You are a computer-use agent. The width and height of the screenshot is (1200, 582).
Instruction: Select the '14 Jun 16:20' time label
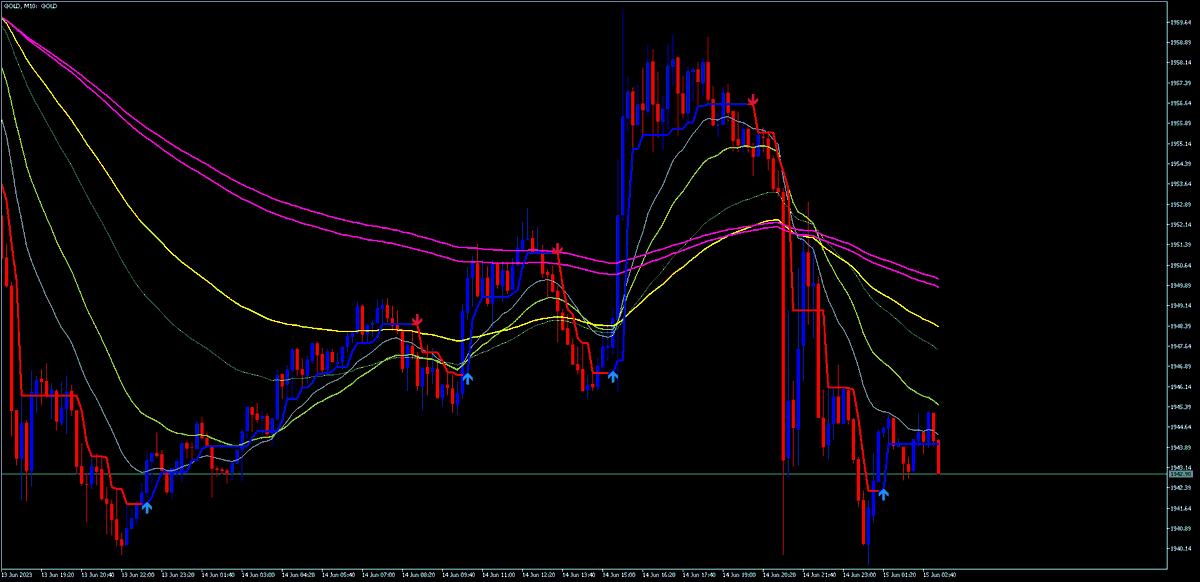(659, 575)
